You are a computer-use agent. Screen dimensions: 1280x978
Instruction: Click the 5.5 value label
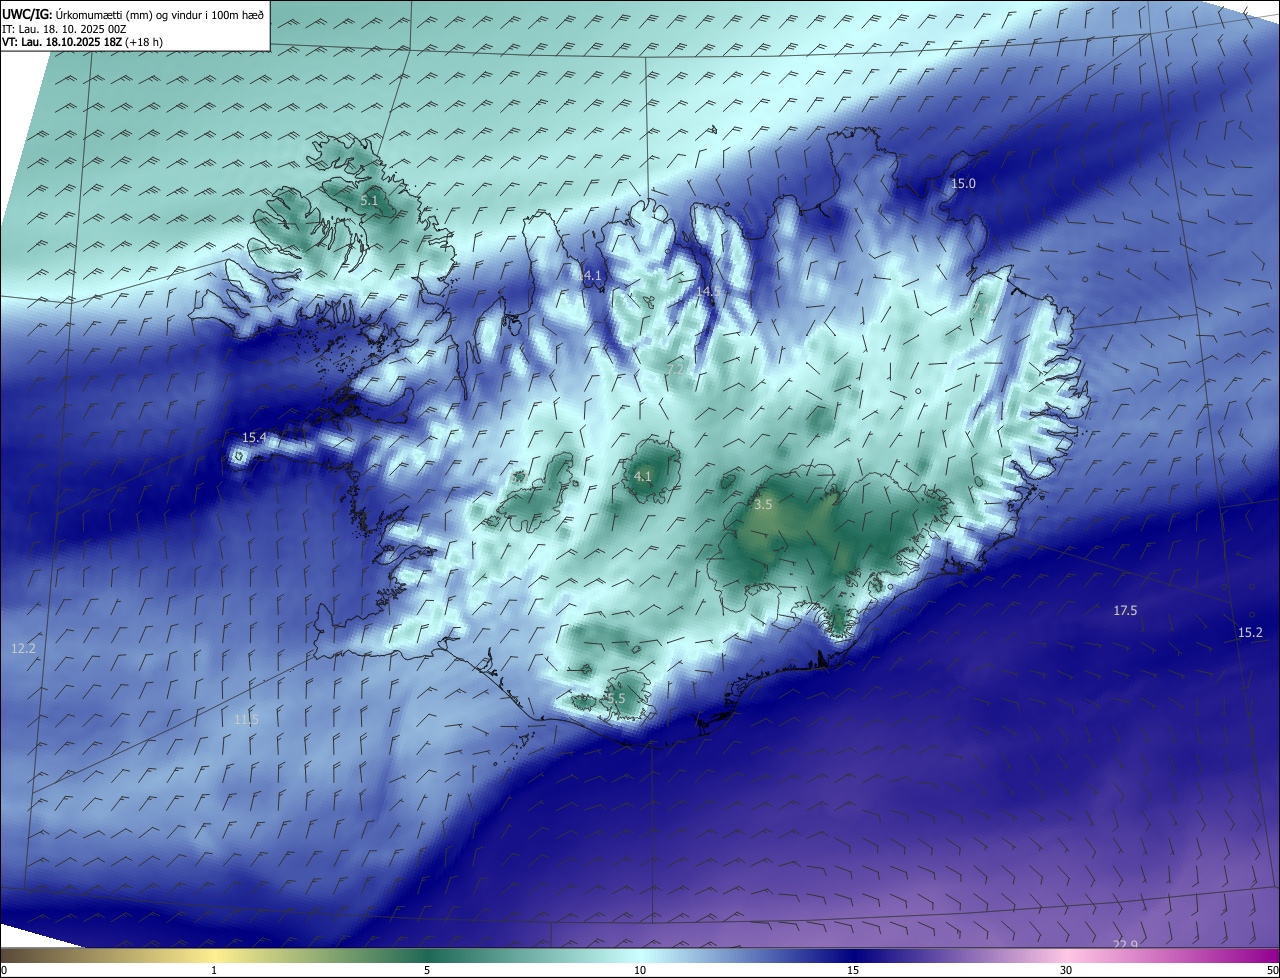pos(616,698)
